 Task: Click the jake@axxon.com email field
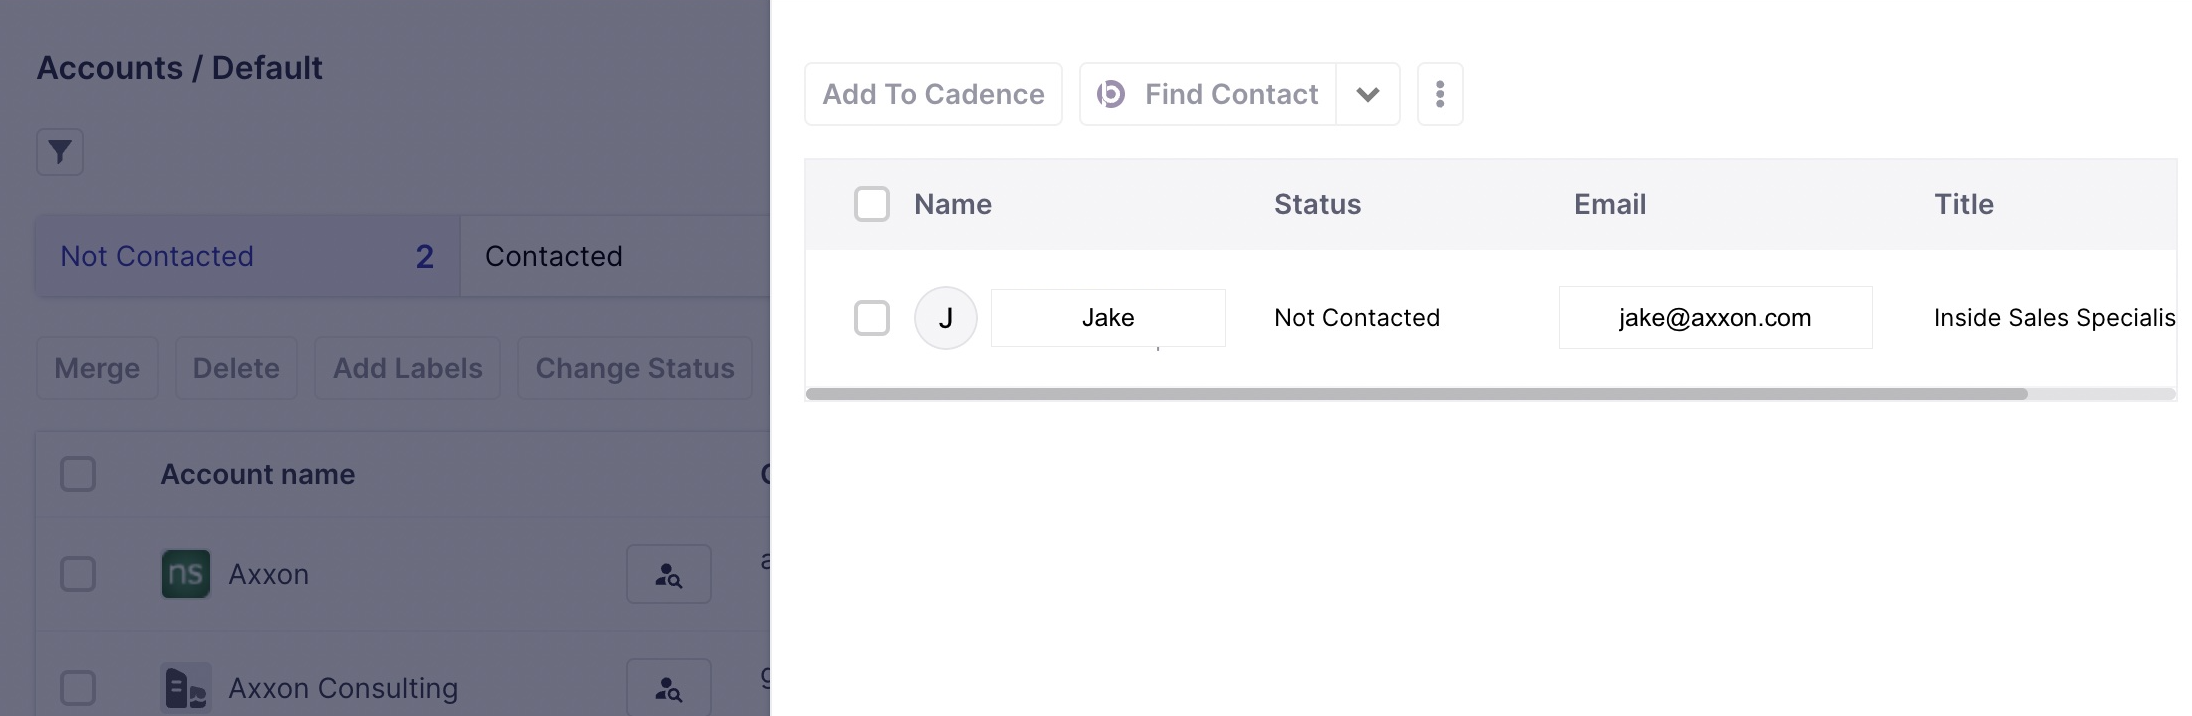point(1715,318)
